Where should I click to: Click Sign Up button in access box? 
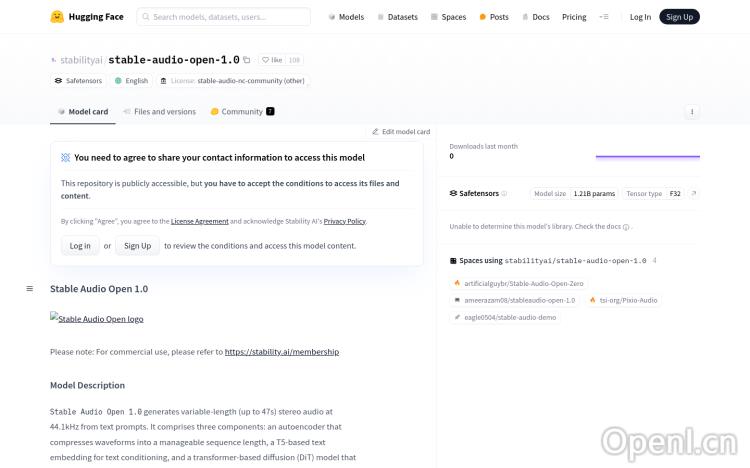137,245
